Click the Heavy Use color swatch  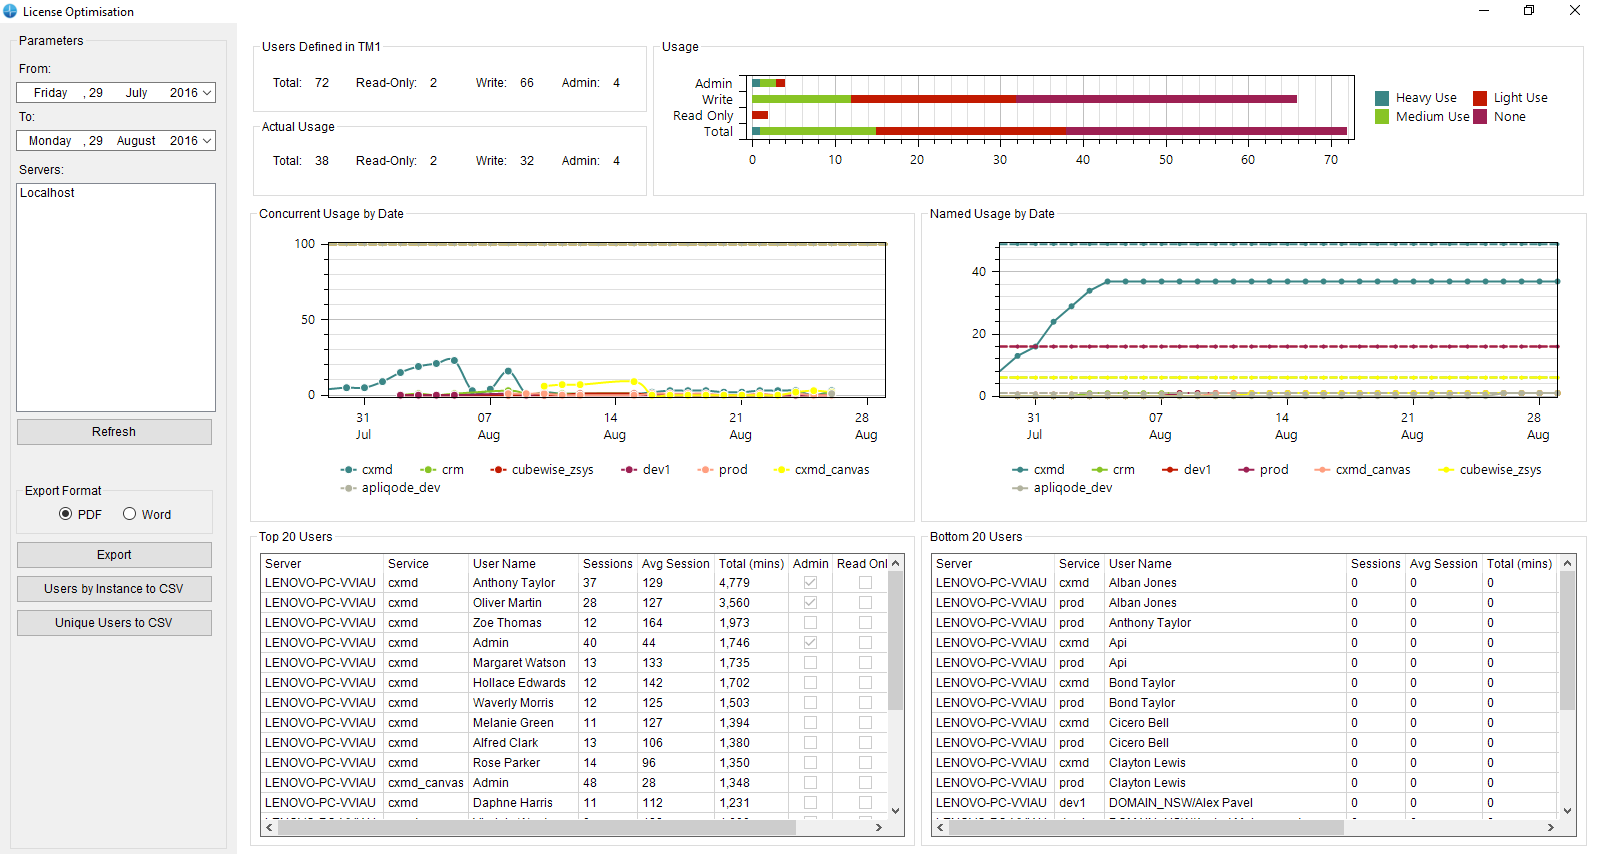[1382, 98]
